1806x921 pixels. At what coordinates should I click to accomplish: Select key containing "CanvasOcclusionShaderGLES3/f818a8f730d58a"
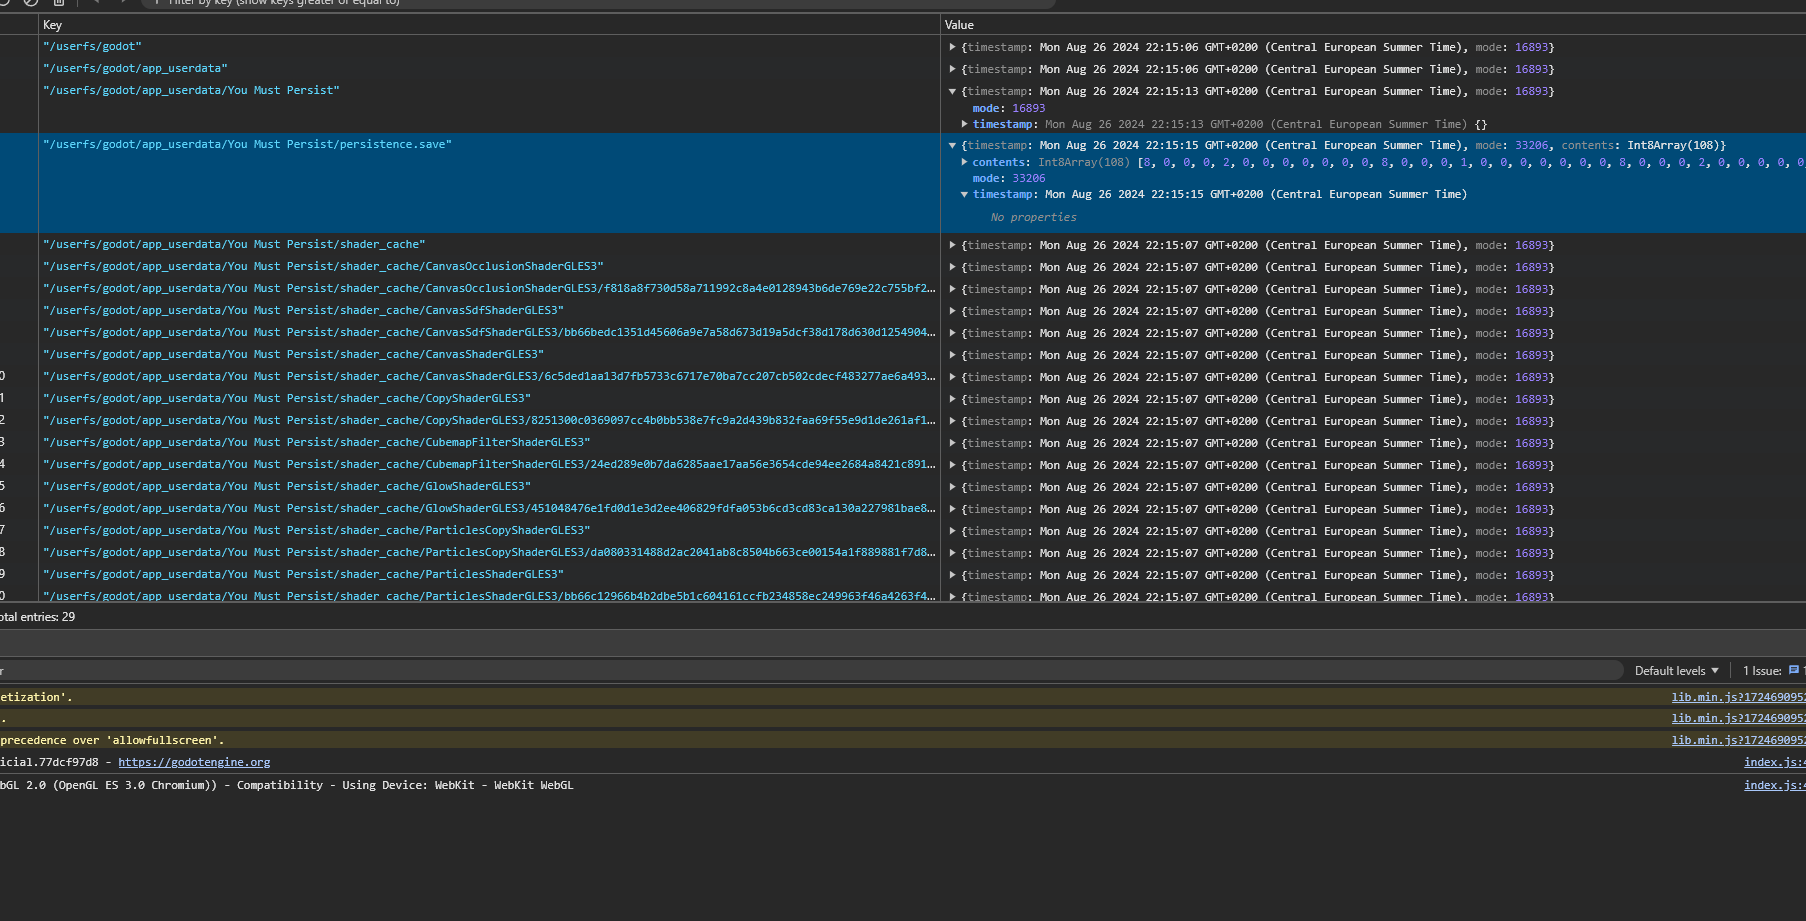489,288
